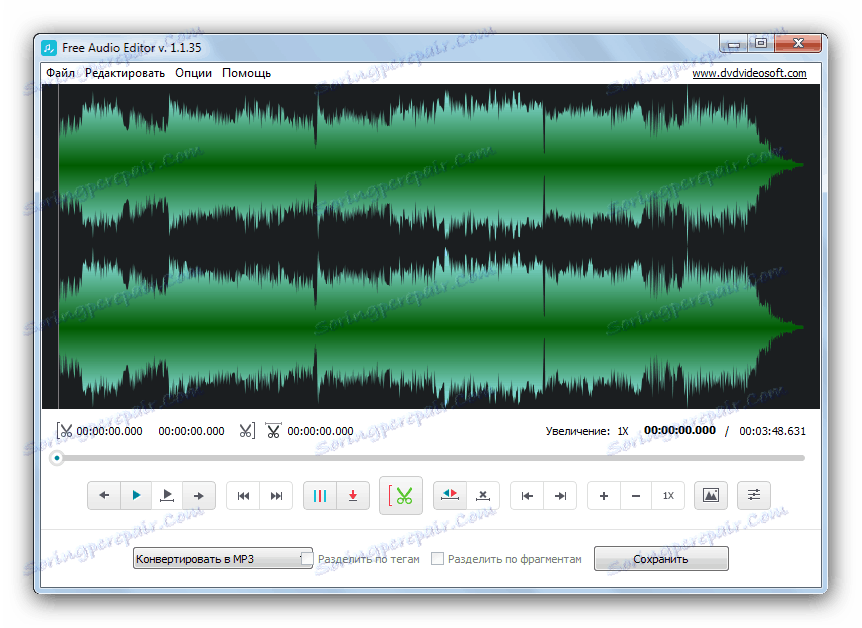Open the Файл menu
Viewport: 862px width, 628px height.
click(x=60, y=73)
